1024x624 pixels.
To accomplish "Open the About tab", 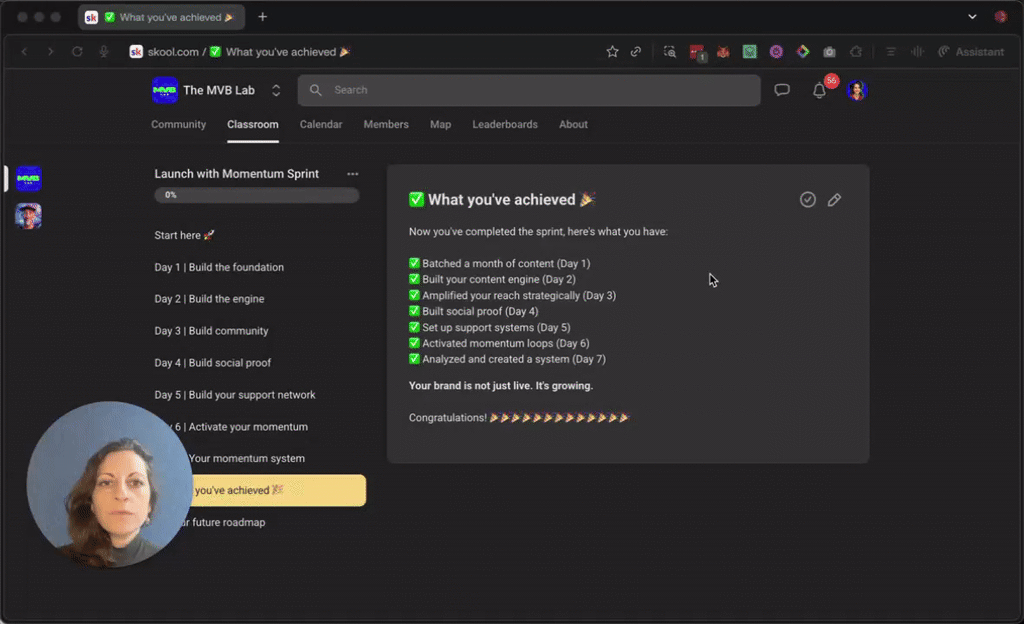I will (573, 124).
